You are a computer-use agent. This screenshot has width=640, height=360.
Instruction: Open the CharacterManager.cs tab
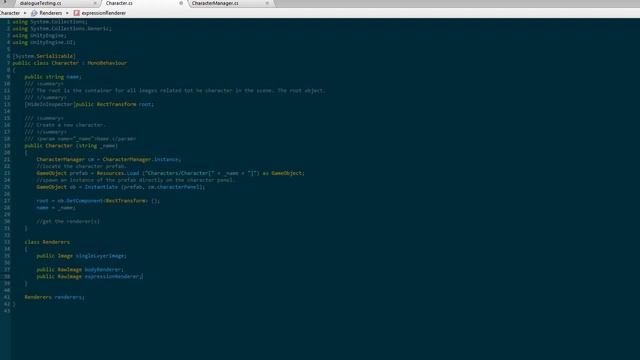[215, 3]
